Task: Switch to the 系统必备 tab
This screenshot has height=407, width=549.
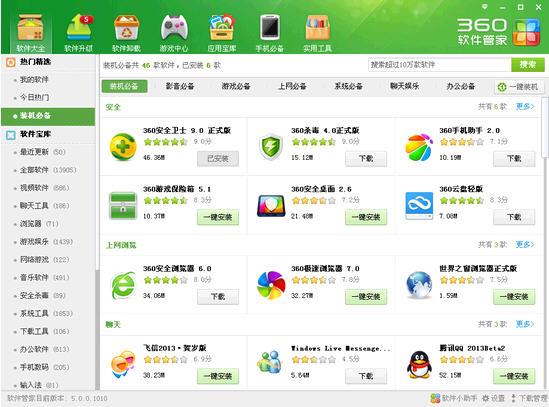Action: tap(348, 86)
